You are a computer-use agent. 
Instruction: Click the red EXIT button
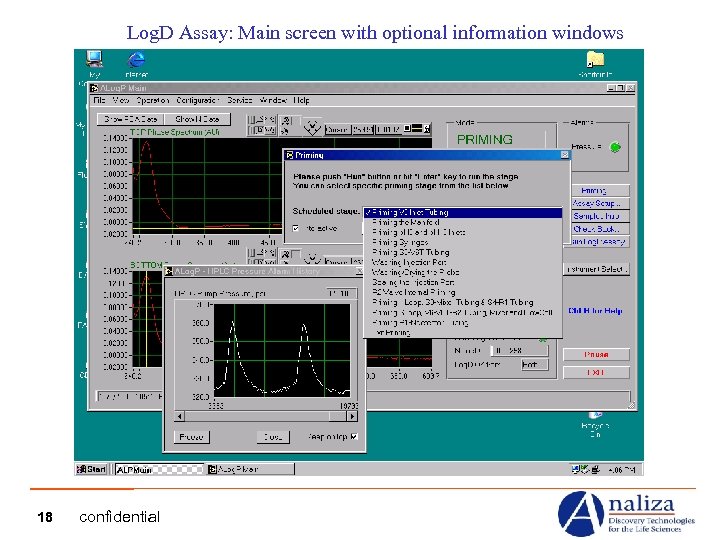(596, 372)
